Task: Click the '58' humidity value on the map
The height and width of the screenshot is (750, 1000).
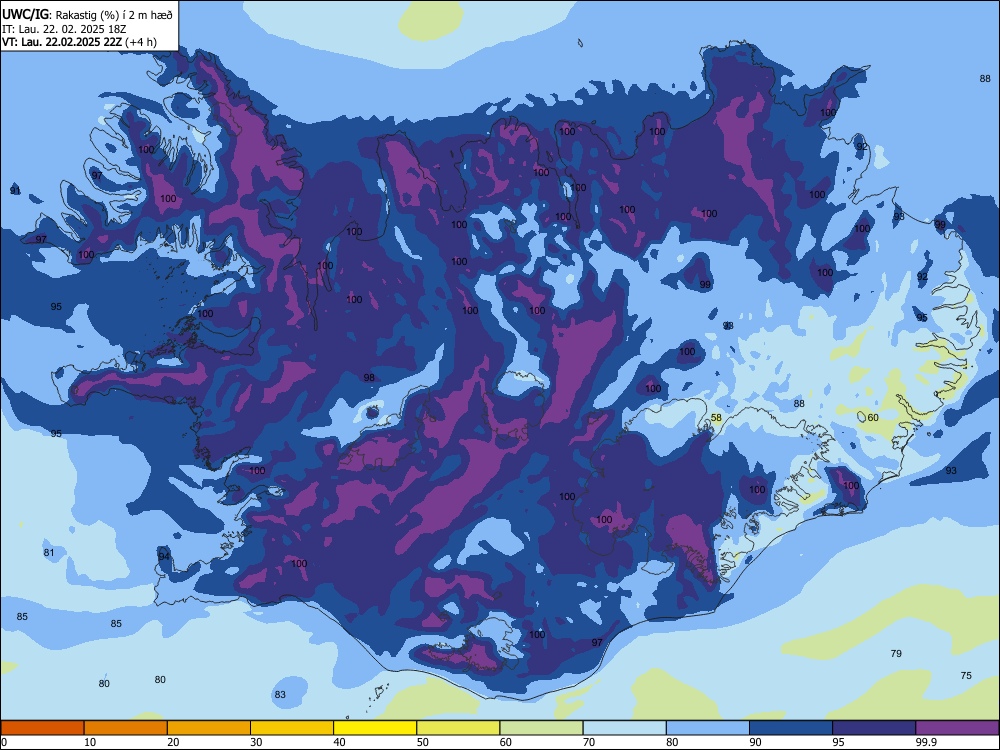Action: click(x=716, y=418)
